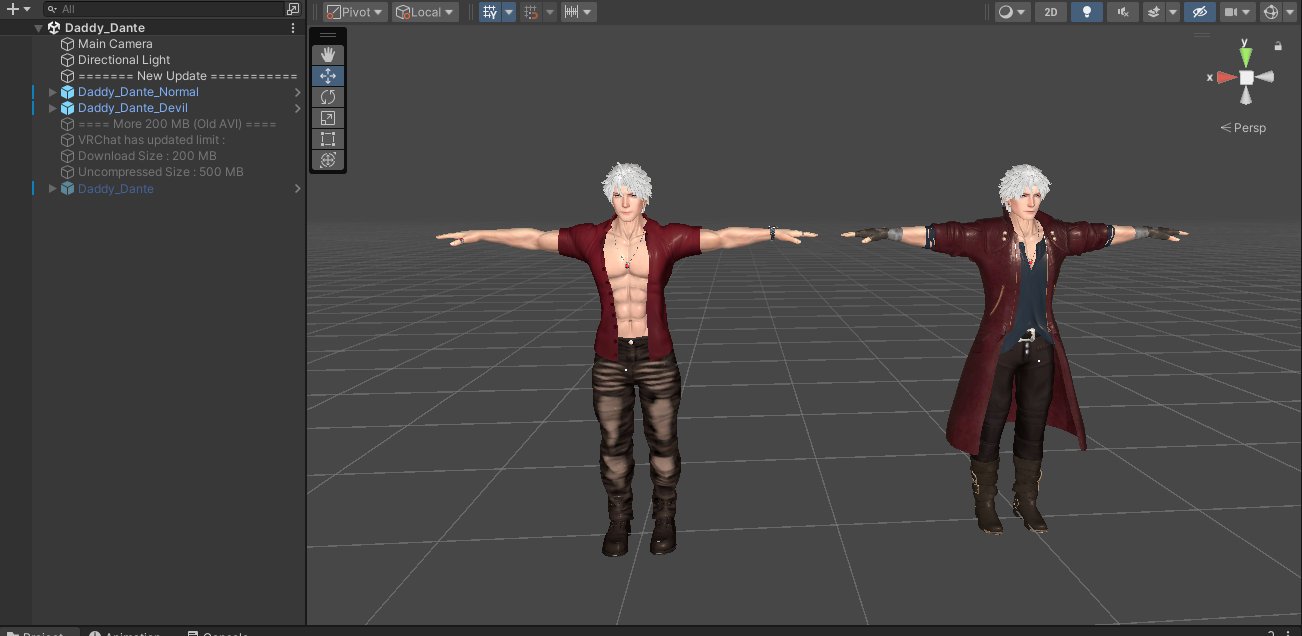Select Main Camera in Hierarchy

[x=115, y=44]
